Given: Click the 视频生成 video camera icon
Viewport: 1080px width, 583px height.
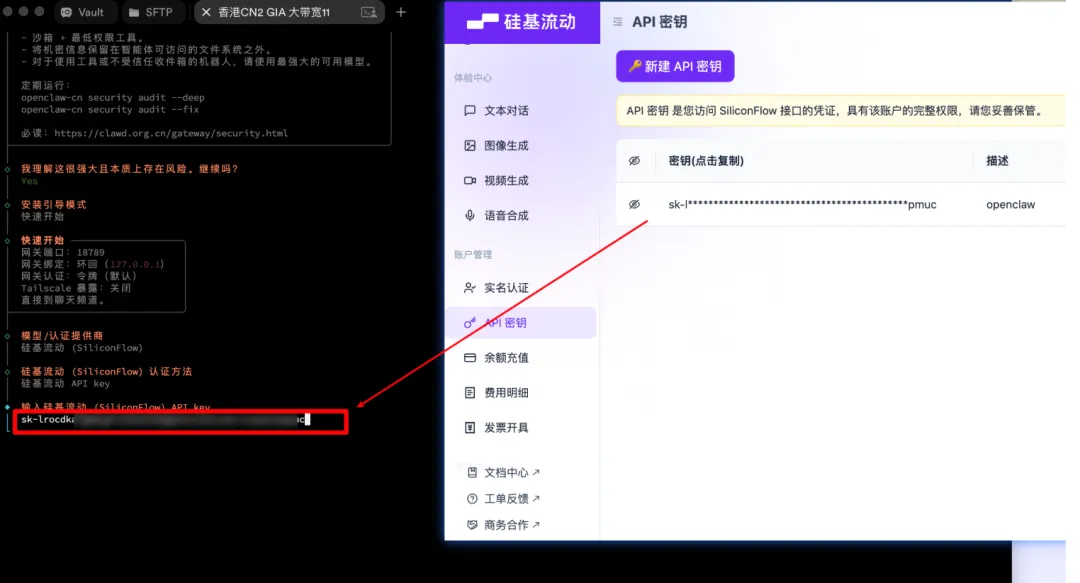Looking at the screenshot, I should tap(470, 181).
